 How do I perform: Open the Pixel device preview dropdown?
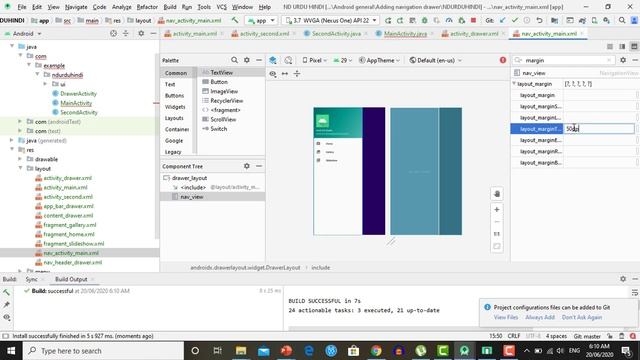tap(314, 60)
